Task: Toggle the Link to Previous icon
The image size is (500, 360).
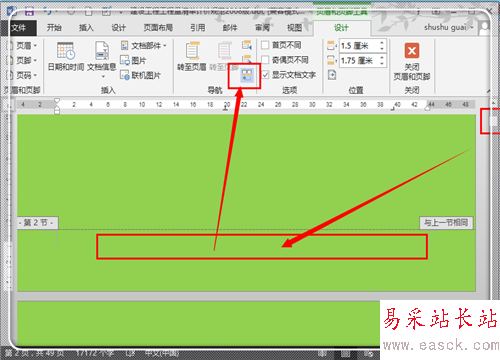Action: click(x=247, y=75)
